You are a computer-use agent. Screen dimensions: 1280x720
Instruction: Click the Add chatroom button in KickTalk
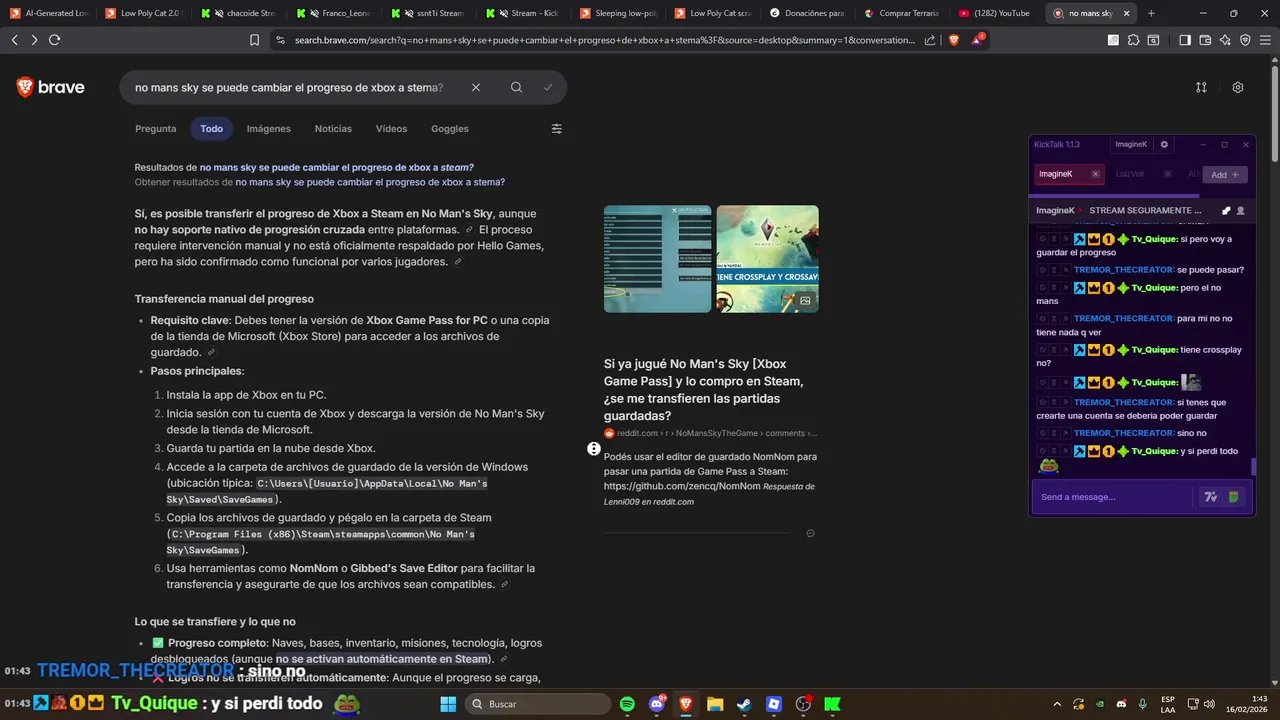1225,175
